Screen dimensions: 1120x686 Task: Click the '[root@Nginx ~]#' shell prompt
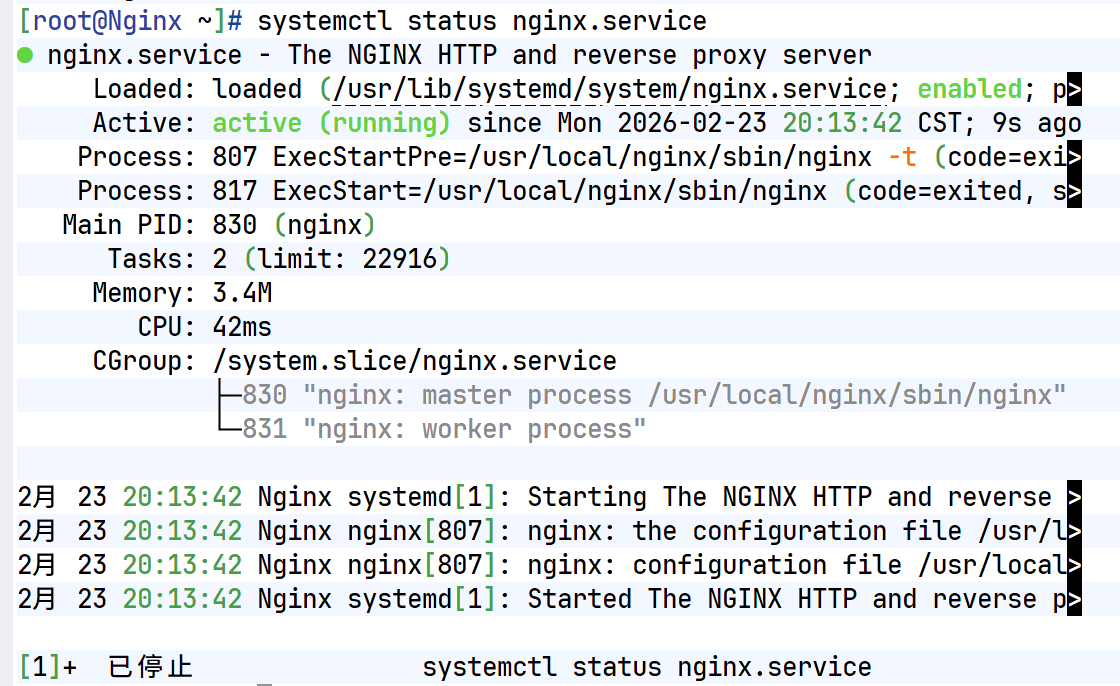click(x=130, y=21)
